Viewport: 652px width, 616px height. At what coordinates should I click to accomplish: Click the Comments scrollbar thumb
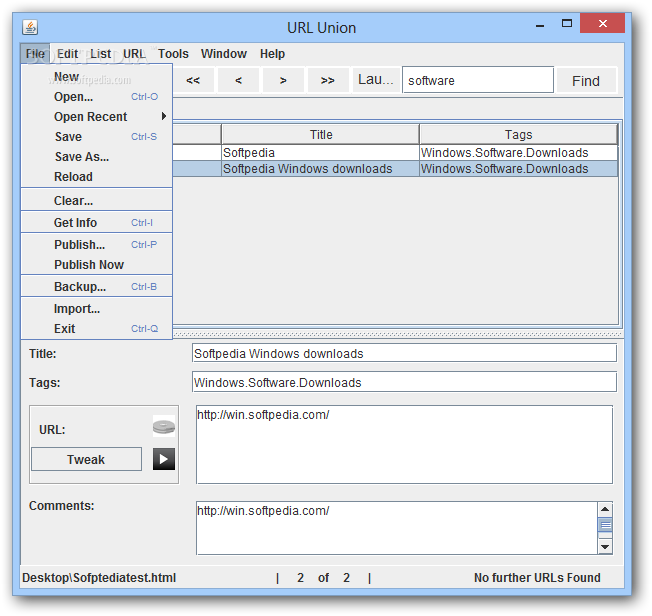click(x=605, y=525)
